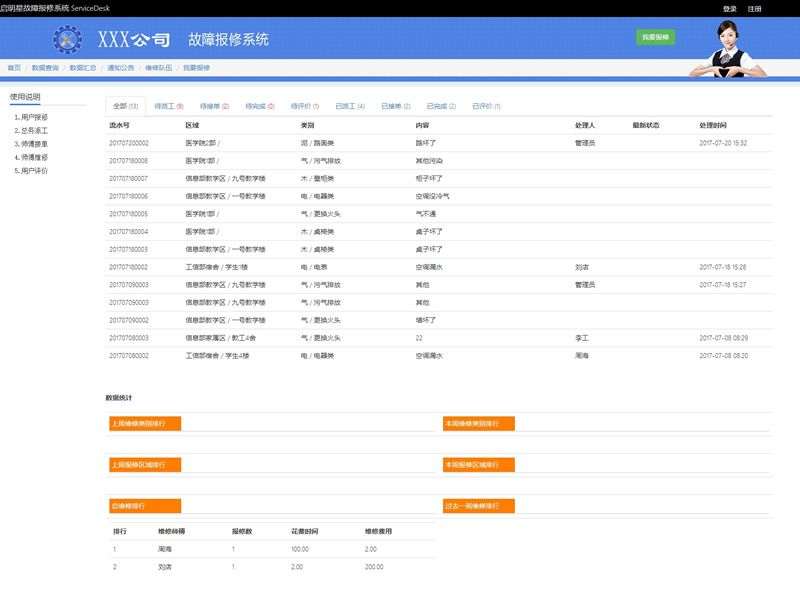The image size is (800, 613).
Task: Click the company logo emblem icon
Action: (x=68, y=40)
